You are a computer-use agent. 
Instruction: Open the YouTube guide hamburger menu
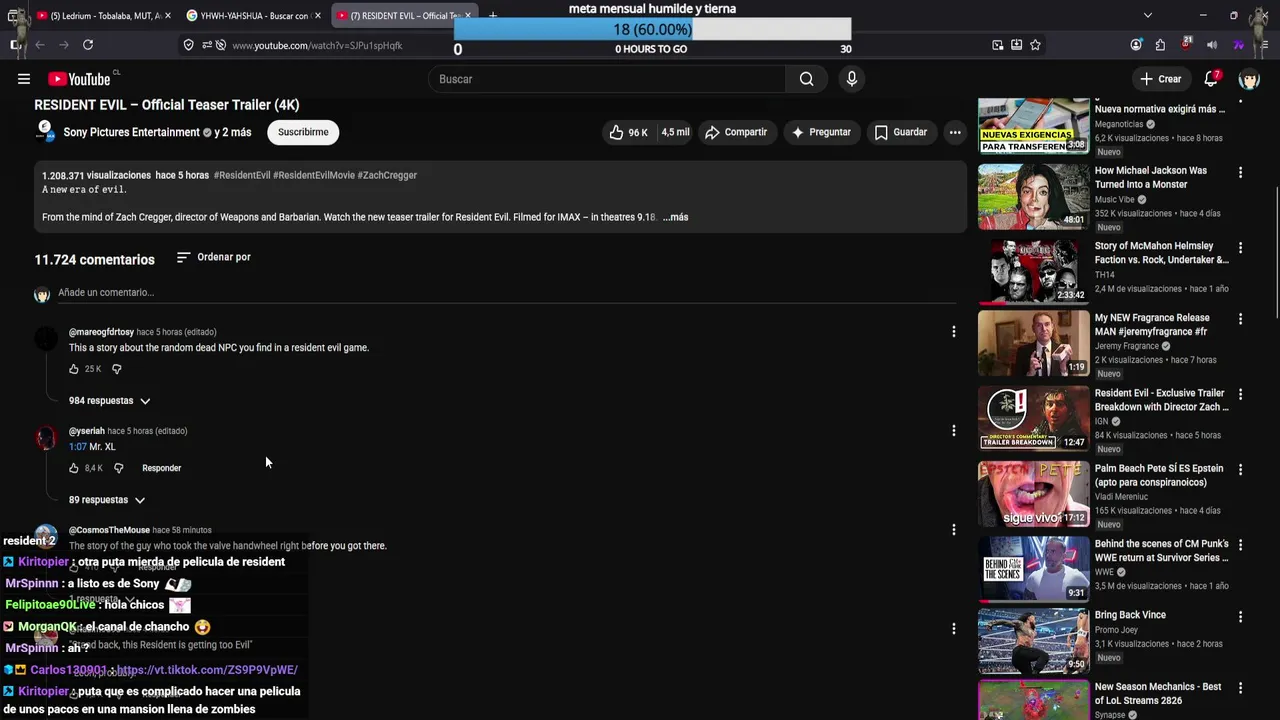(24, 79)
